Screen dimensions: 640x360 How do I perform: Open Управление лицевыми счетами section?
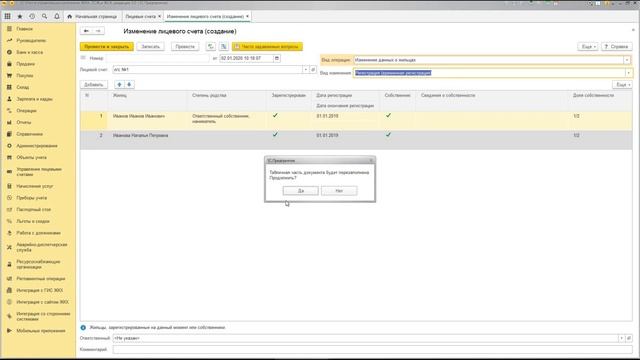(x=39, y=171)
